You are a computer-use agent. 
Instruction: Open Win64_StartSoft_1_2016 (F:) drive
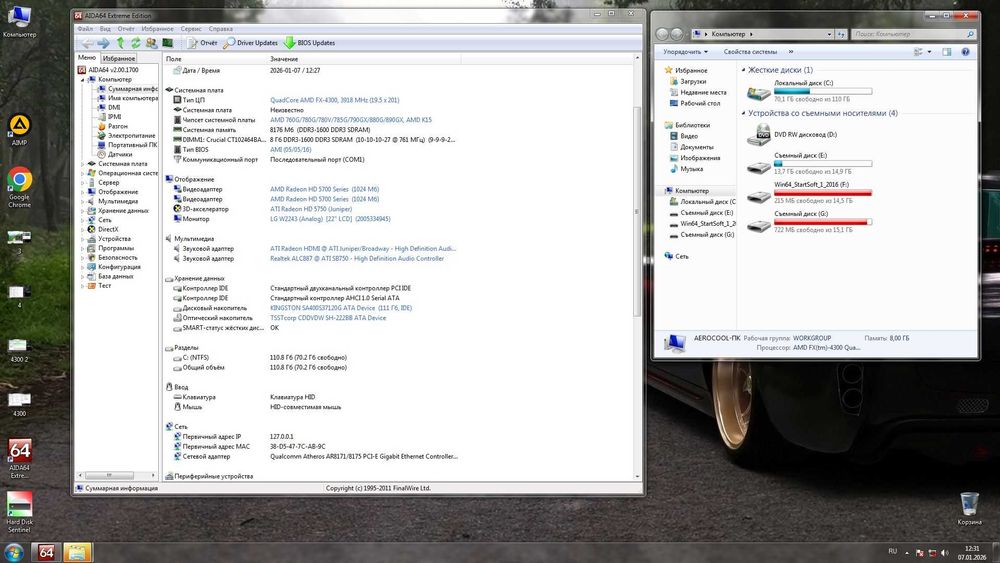tap(809, 193)
